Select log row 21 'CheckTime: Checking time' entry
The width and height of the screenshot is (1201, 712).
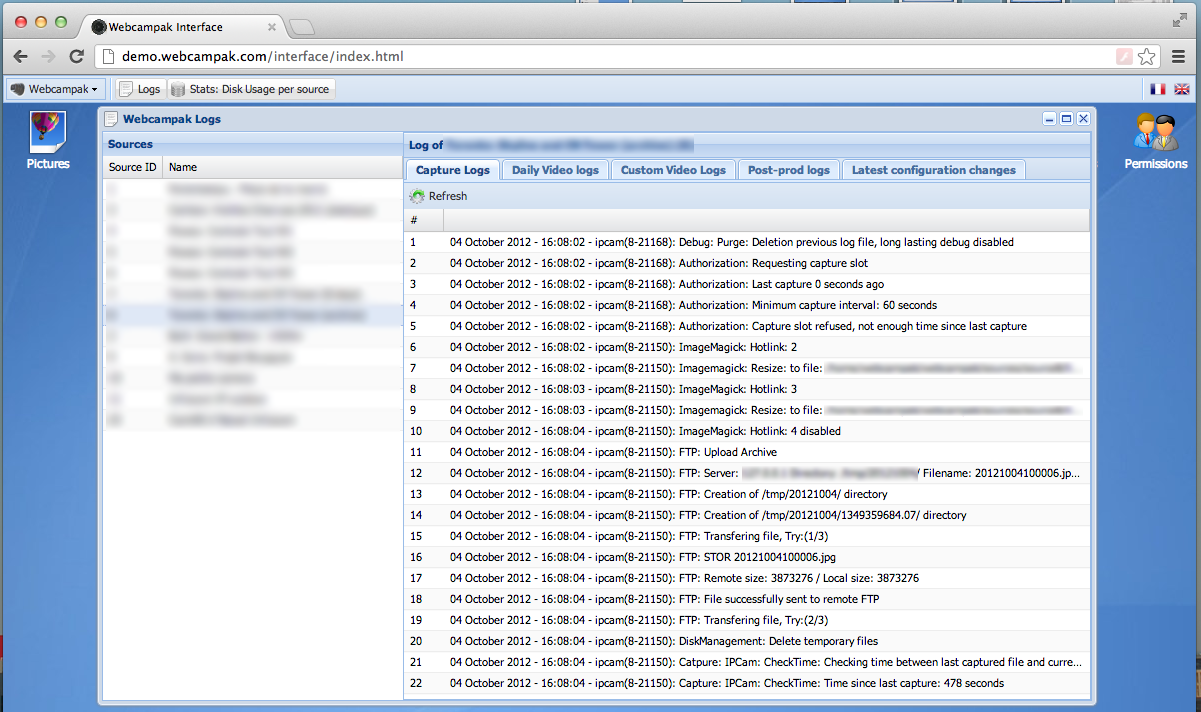[x=747, y=662]
